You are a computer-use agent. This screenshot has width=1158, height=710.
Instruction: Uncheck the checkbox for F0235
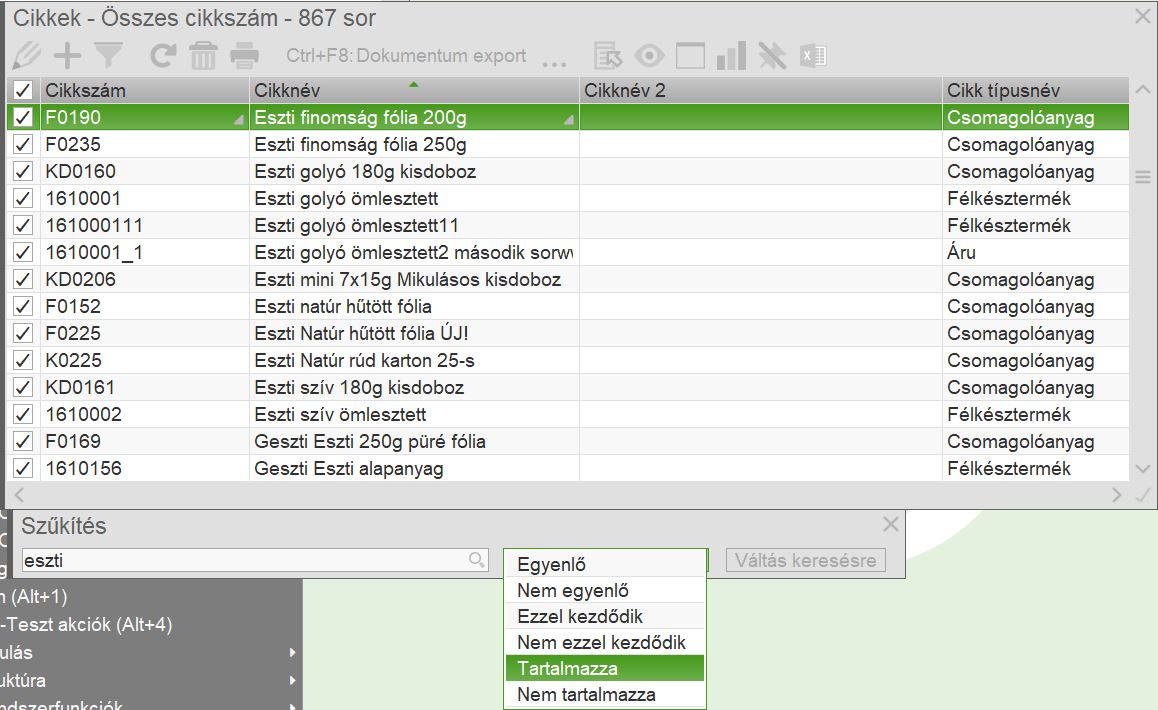click(x=23, y=144)
